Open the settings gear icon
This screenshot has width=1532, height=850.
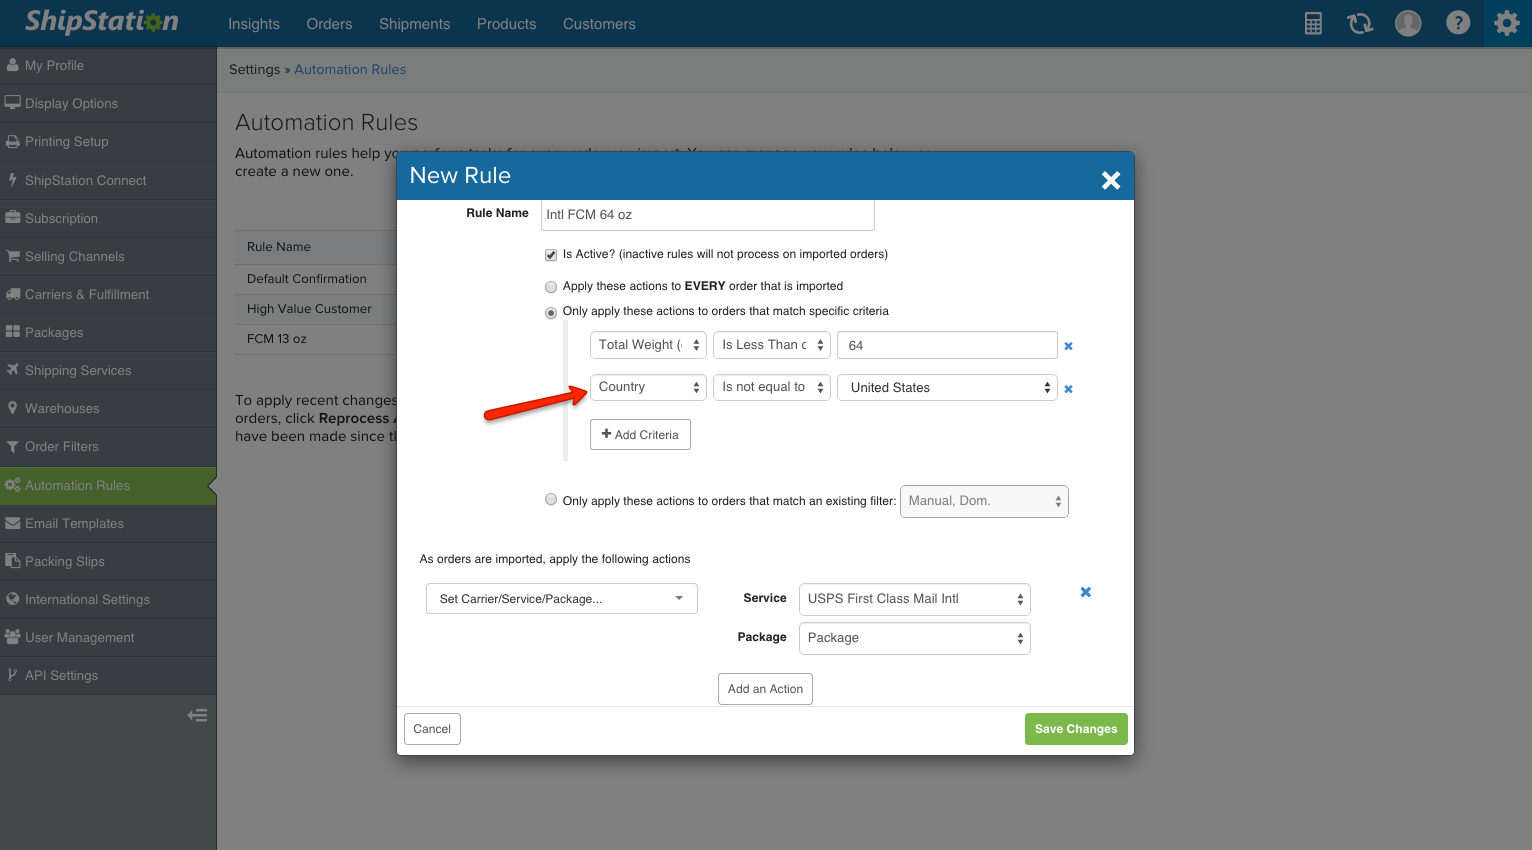point(1506,23)
